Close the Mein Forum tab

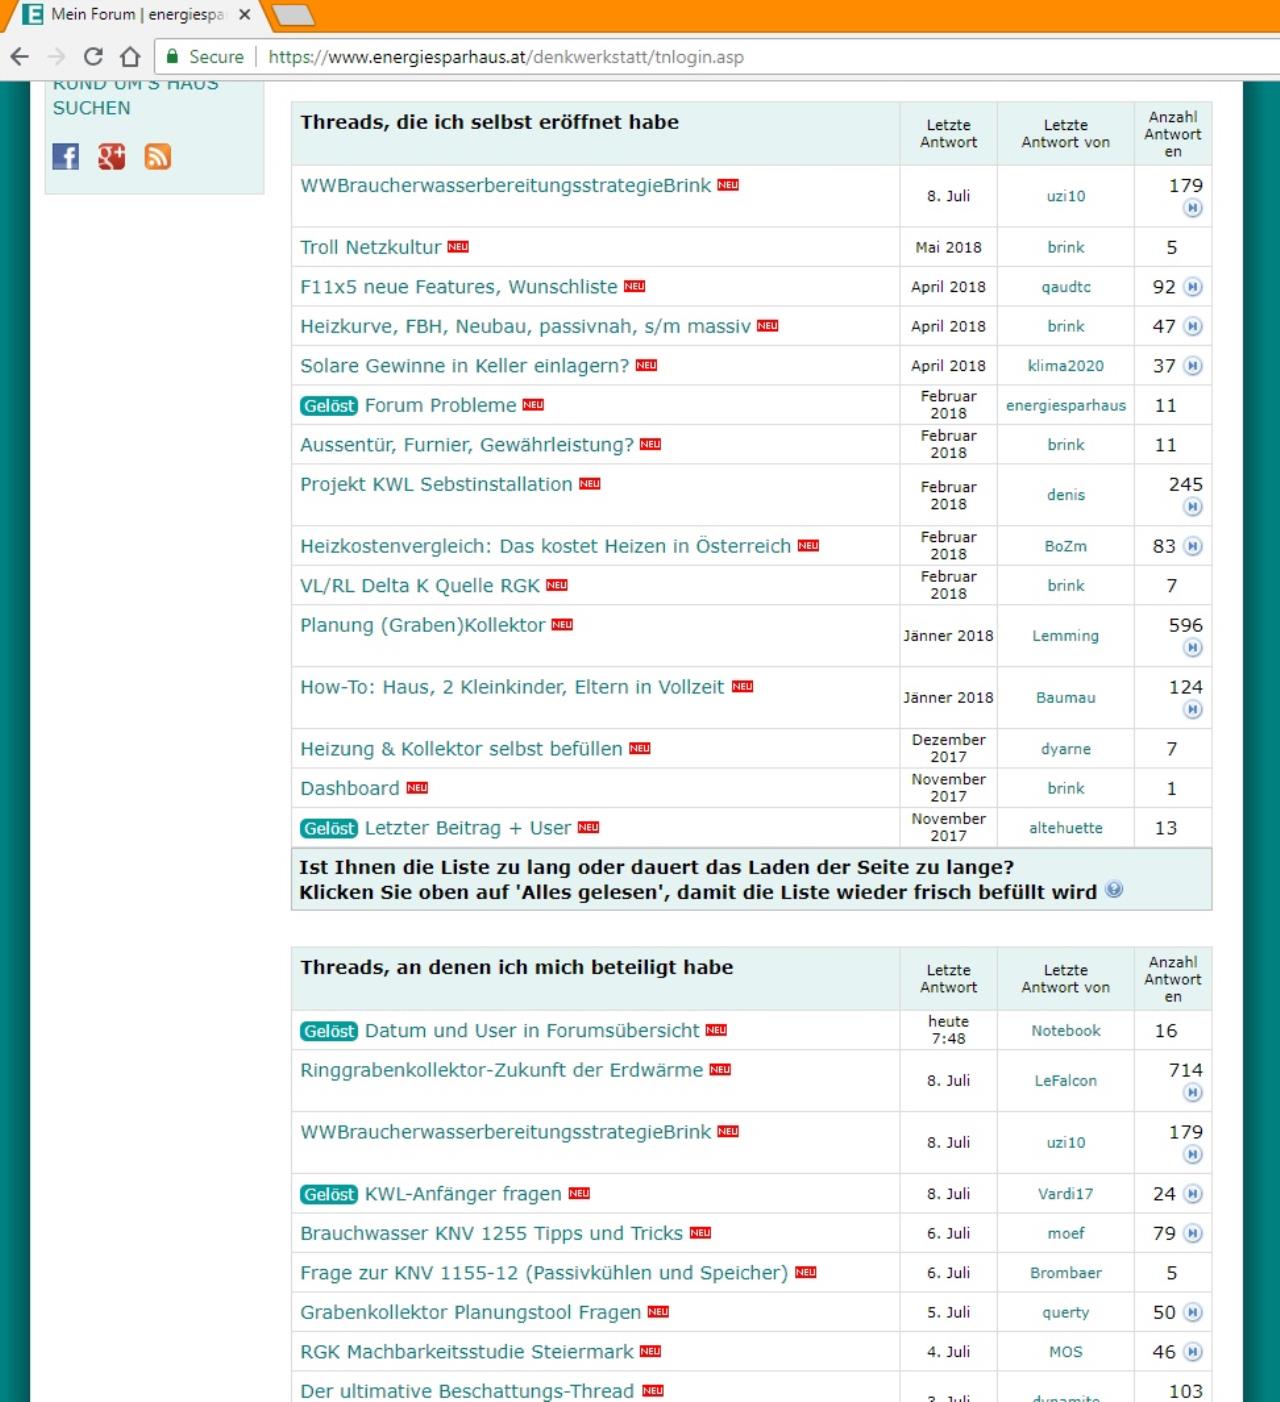[x=245, y=15]
